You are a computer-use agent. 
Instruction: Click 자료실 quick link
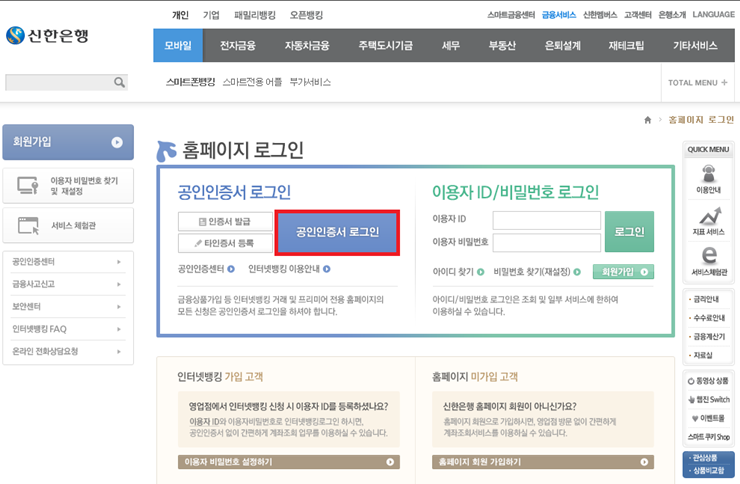click(701, 355)
